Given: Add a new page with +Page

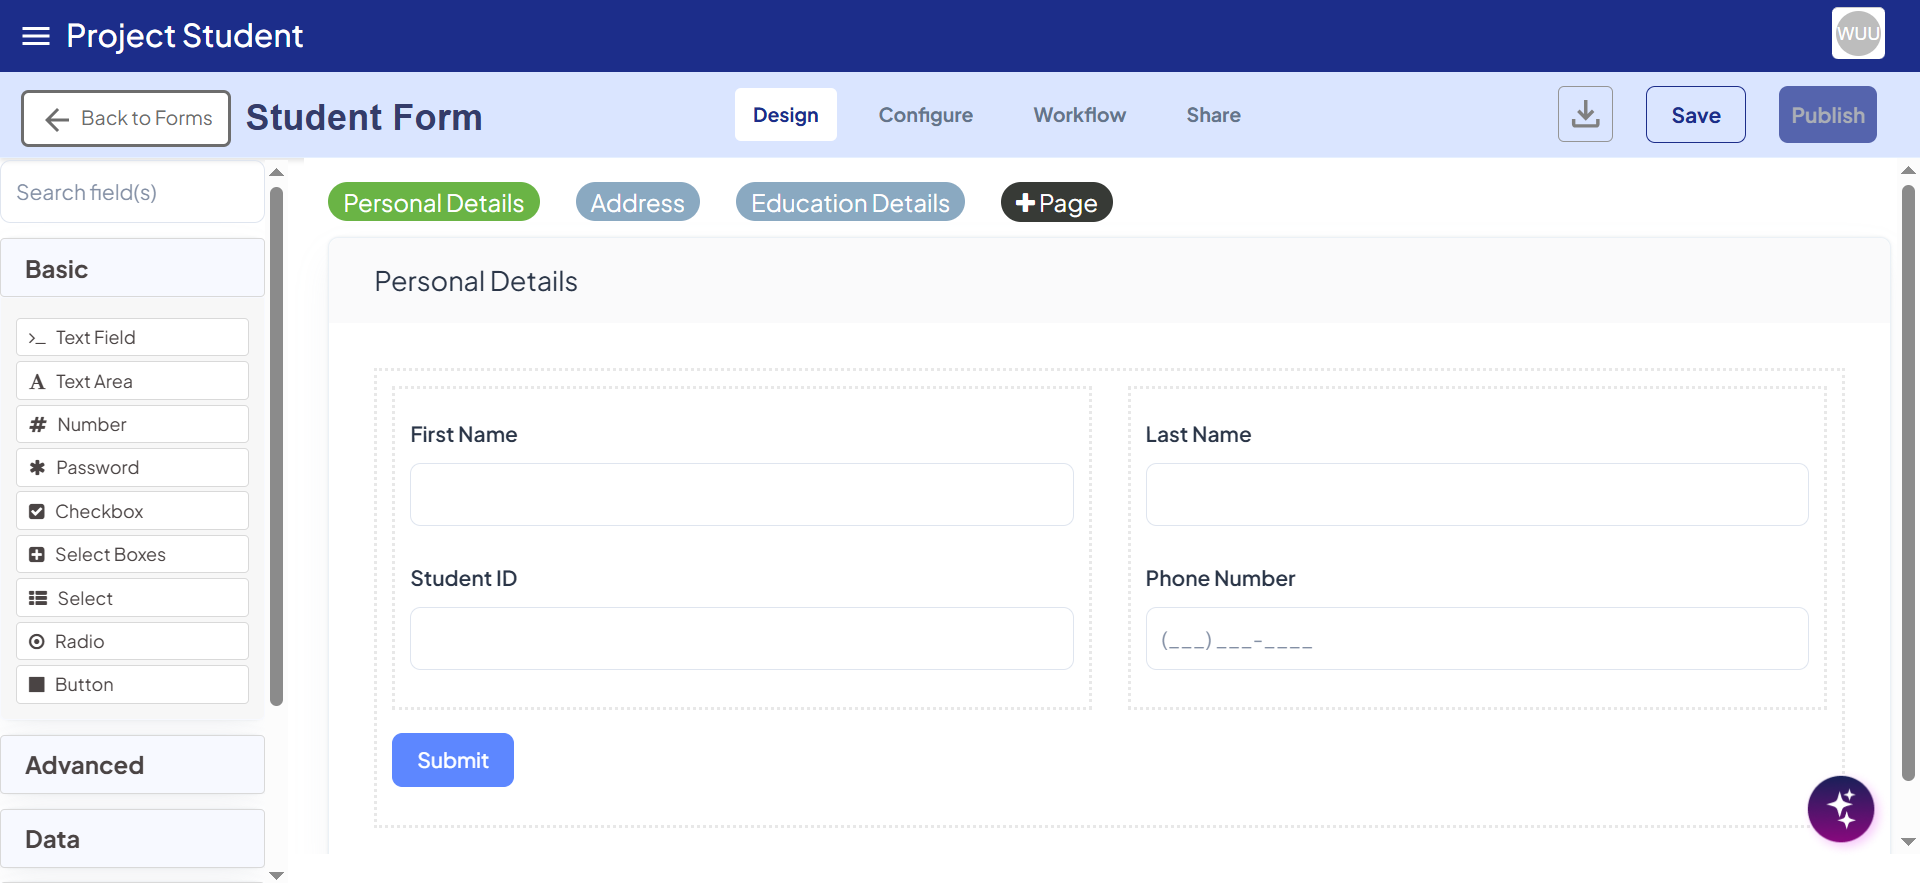Looking at the screenshot, I should tap(1056, 203).
